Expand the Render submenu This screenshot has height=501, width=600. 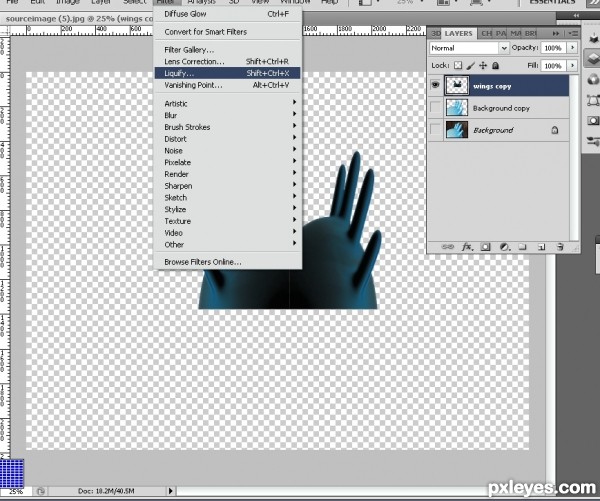click(227, 174)
